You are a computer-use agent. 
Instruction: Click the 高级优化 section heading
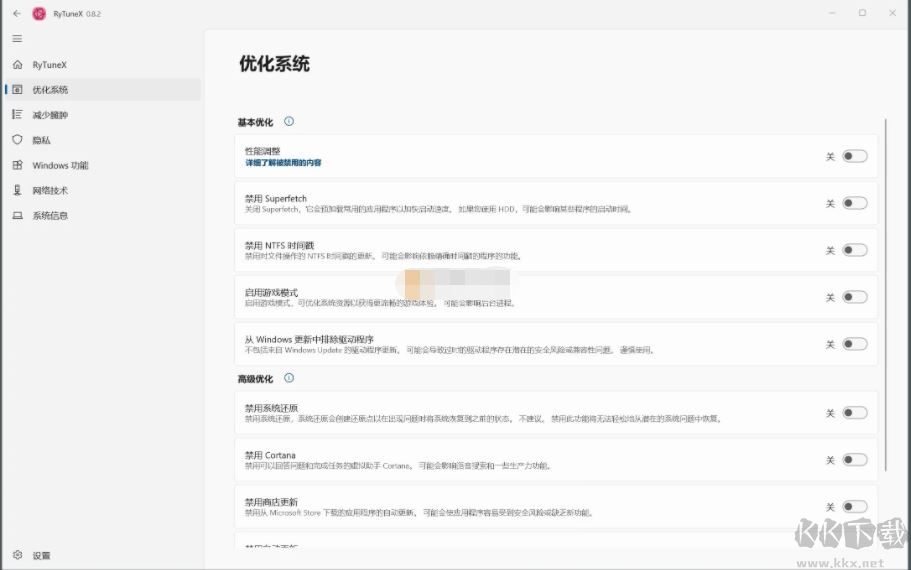255,379
